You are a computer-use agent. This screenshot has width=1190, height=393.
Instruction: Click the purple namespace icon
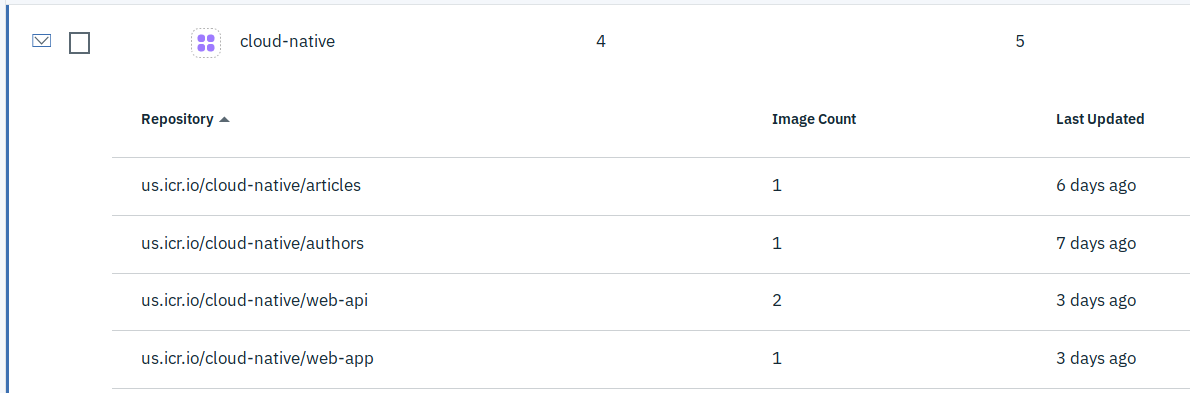tap(206, 42)
